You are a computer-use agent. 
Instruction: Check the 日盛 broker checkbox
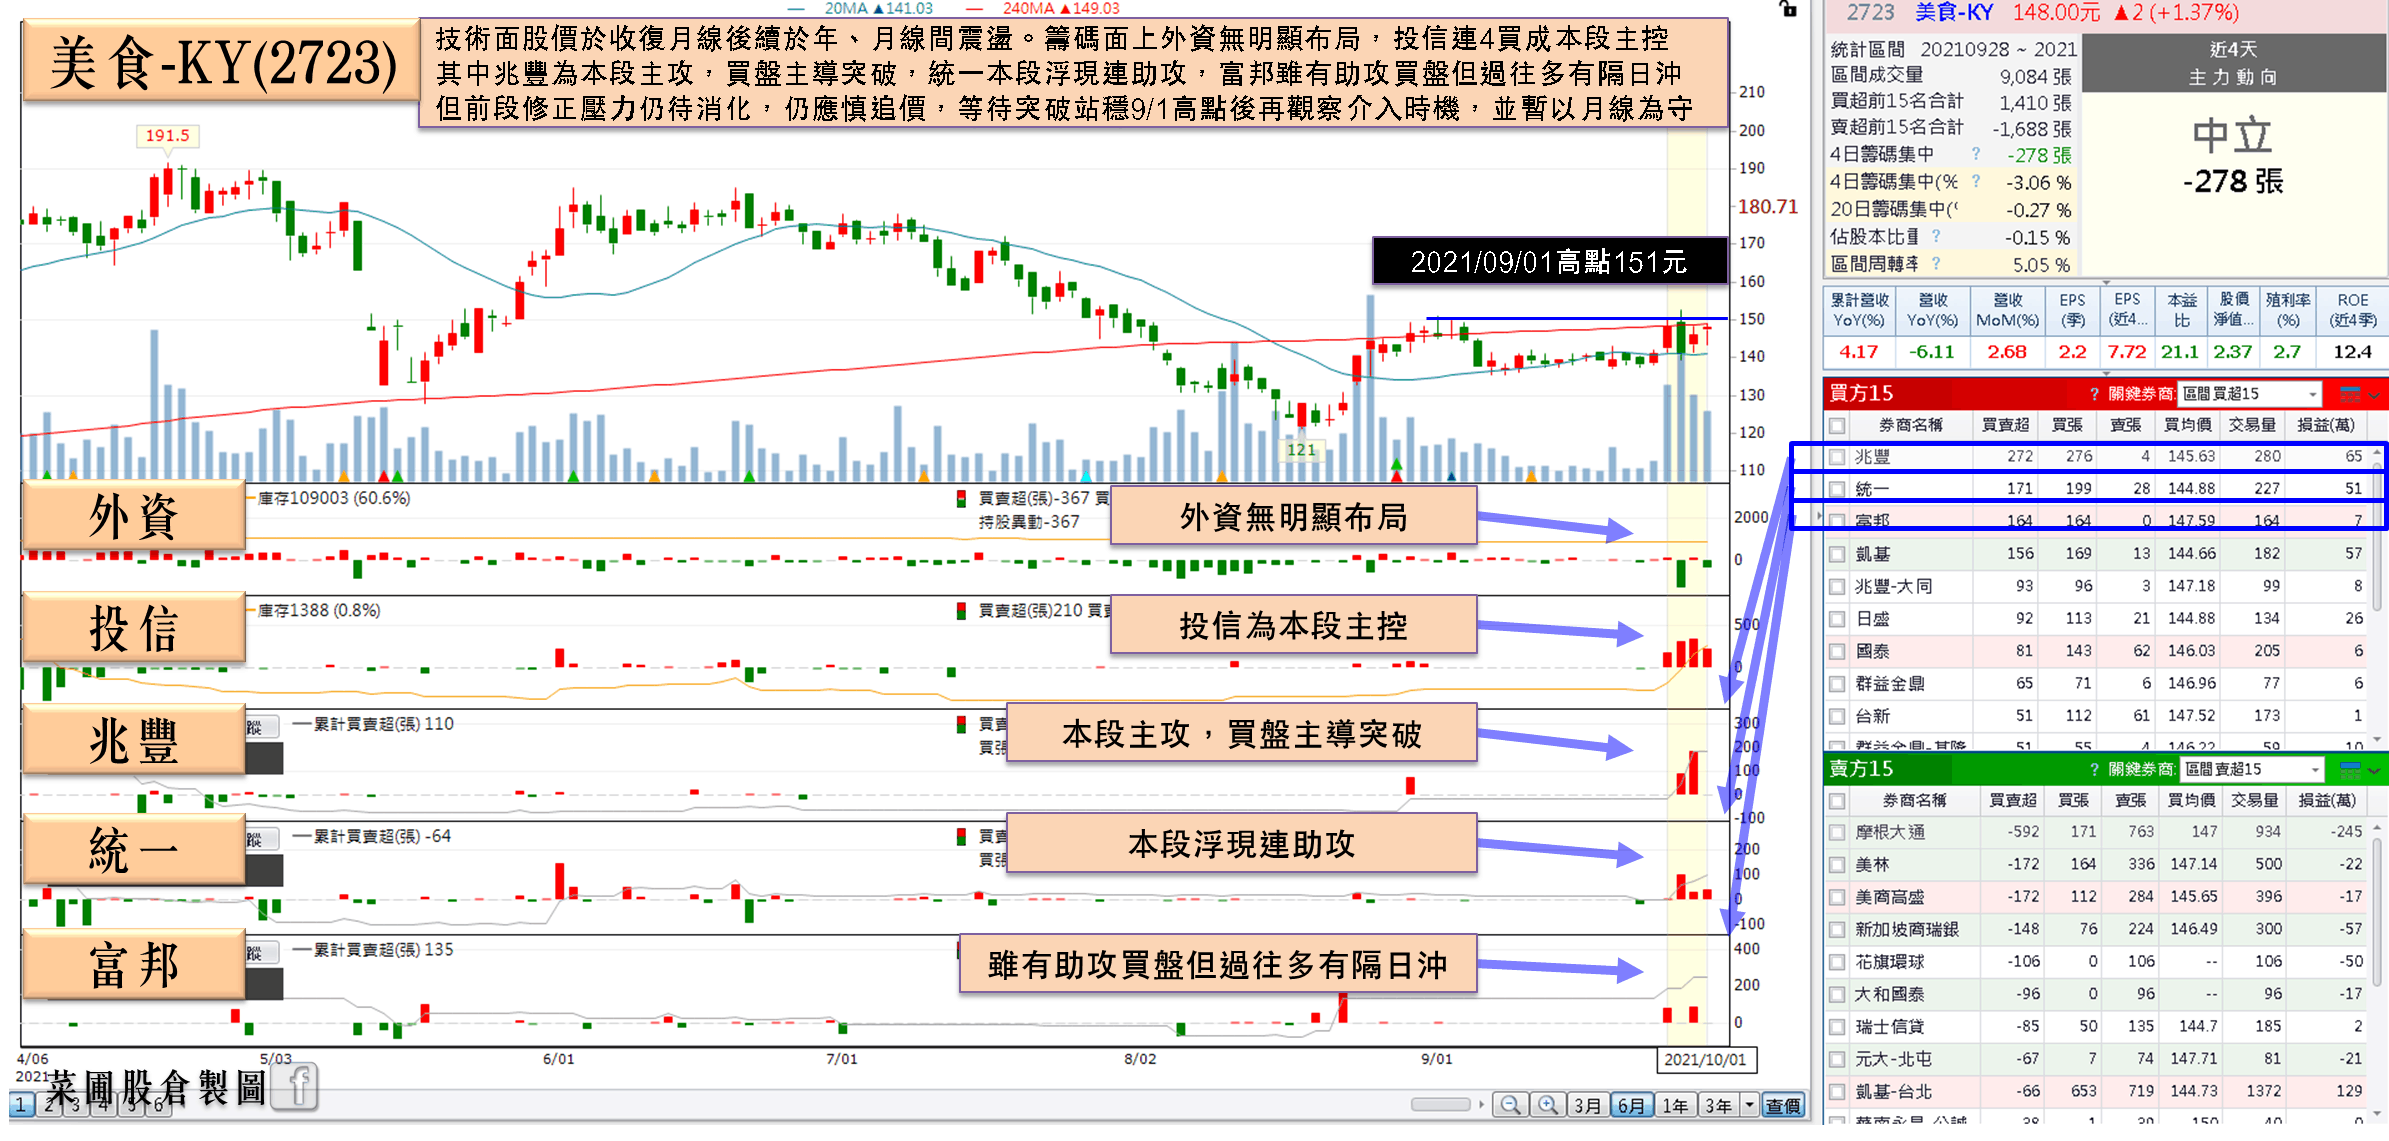(x=1837, y=619)
